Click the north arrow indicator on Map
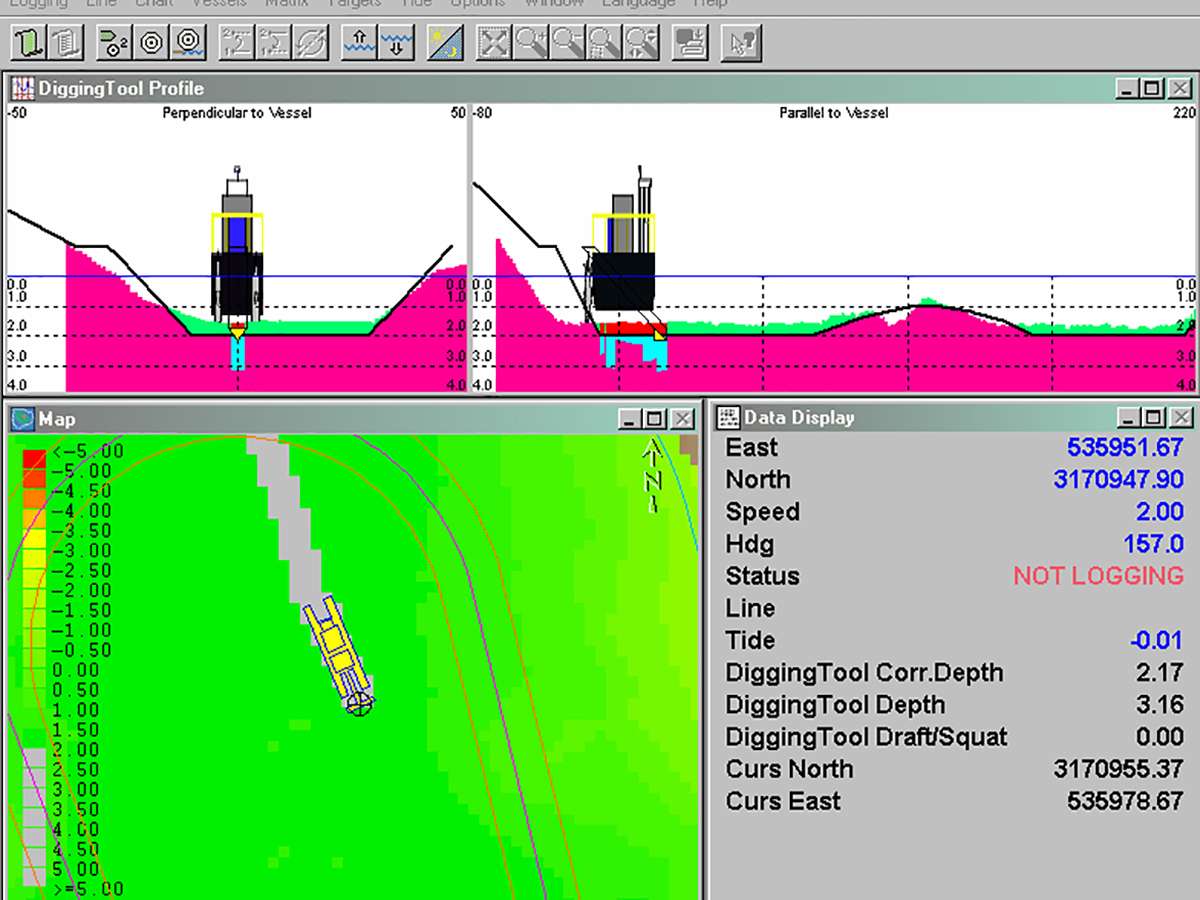This screenshot has width=1200, height=900. point(654,476)
